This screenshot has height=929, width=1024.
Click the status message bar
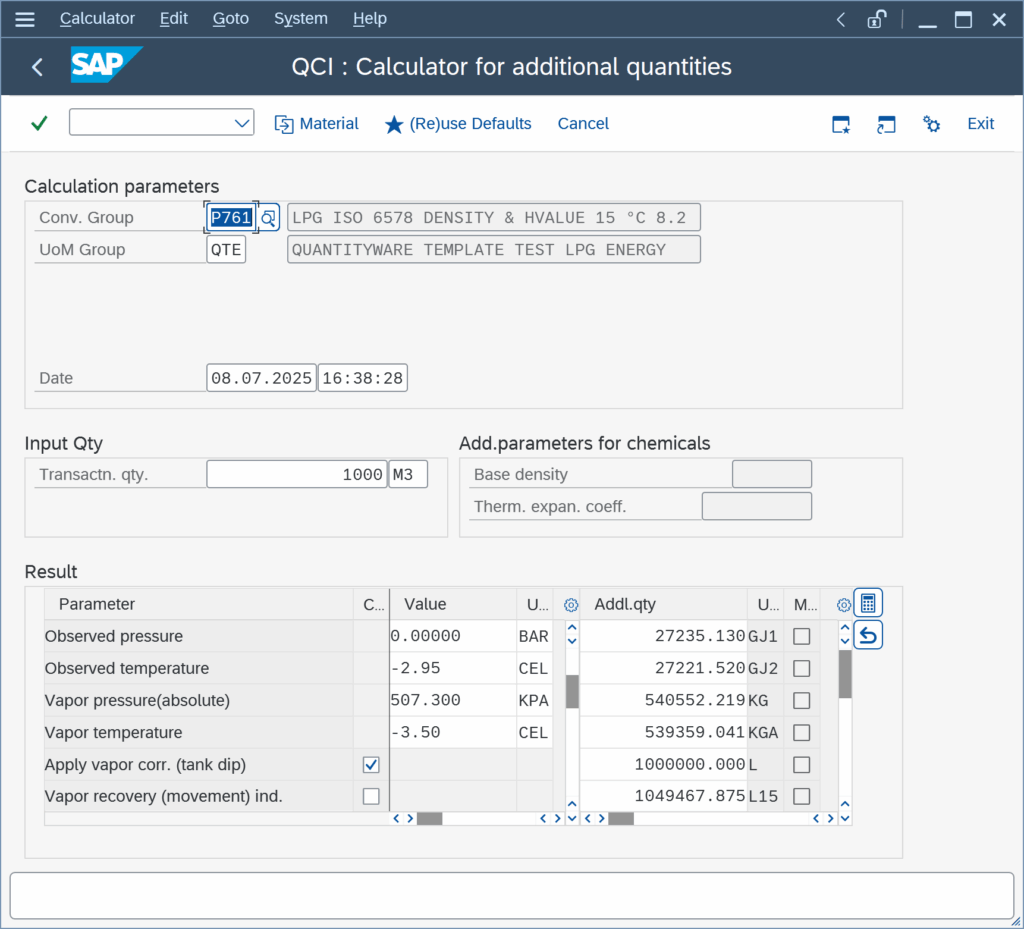(511, 896)
